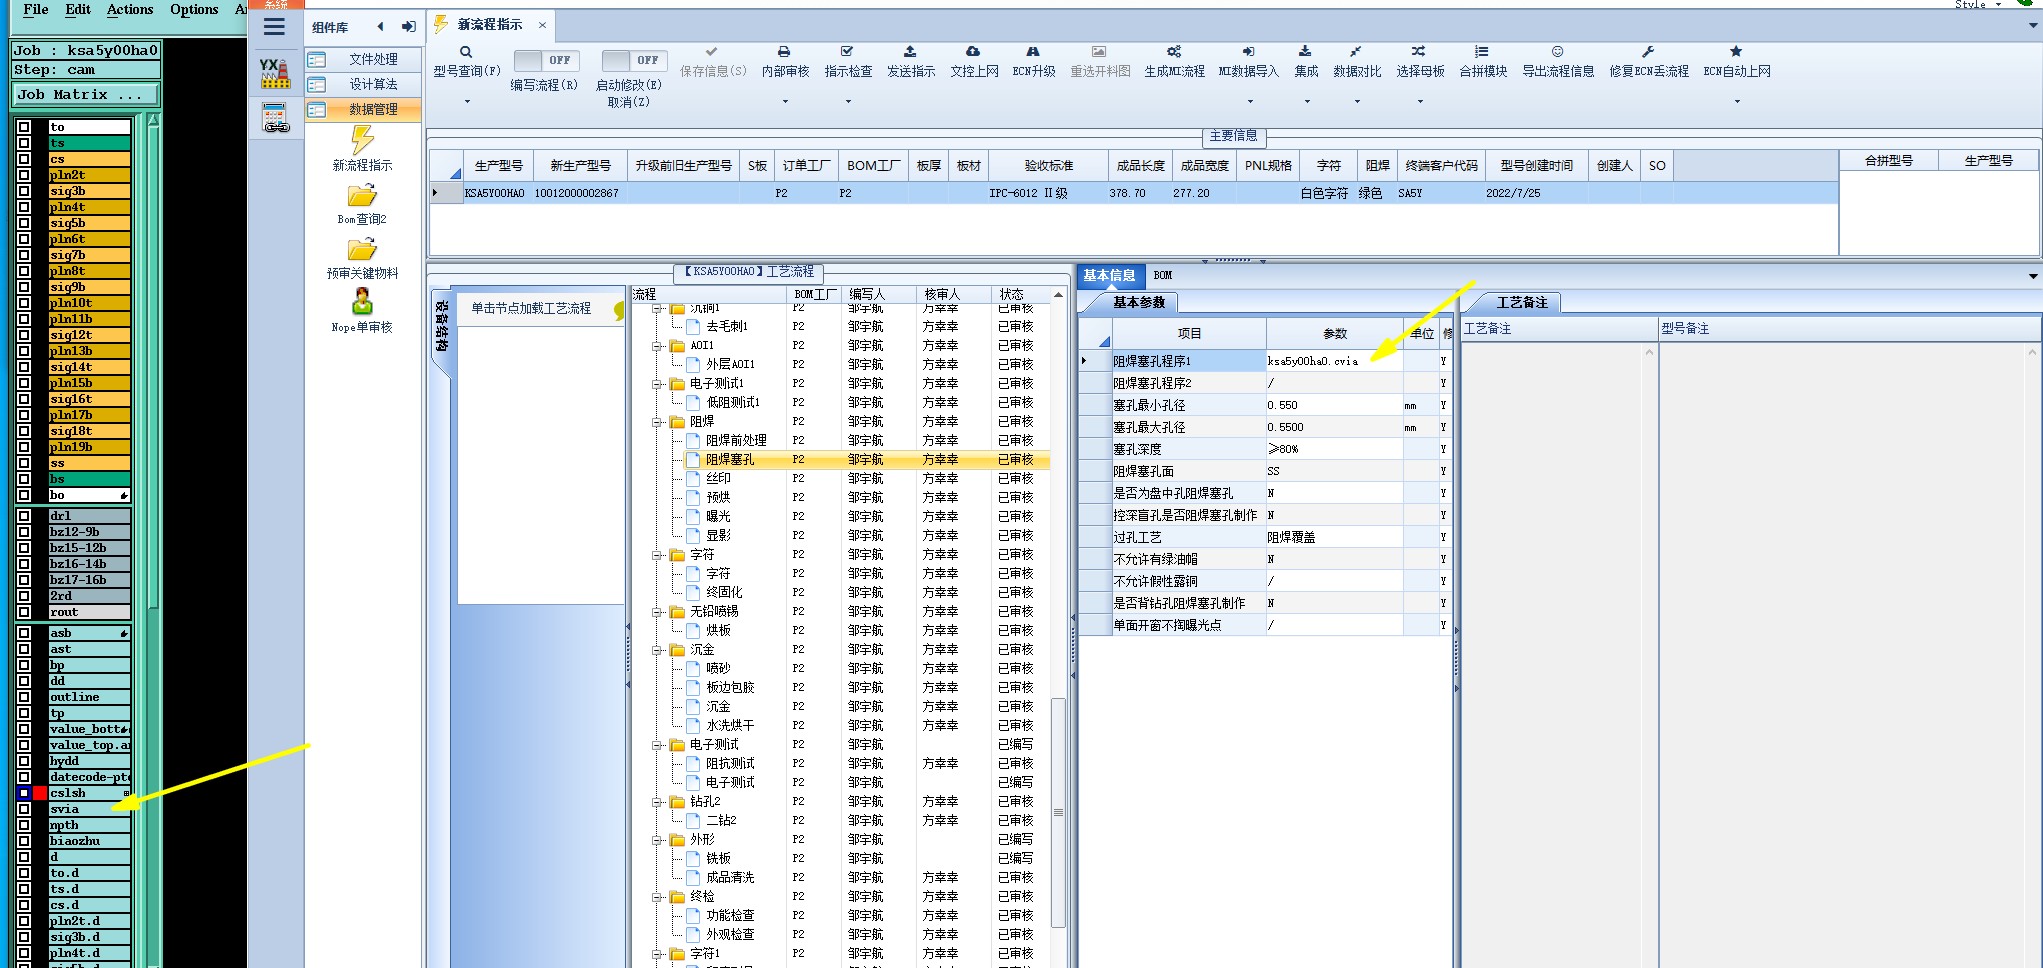Click 型号查询(F) search tool
Viewport: 2043px width, 968px height.
click(x=466, y=61)
